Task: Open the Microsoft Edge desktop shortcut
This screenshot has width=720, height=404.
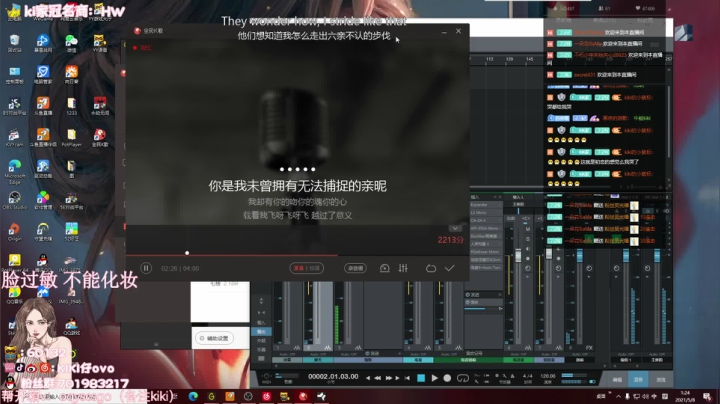Action: coord(14,171)
